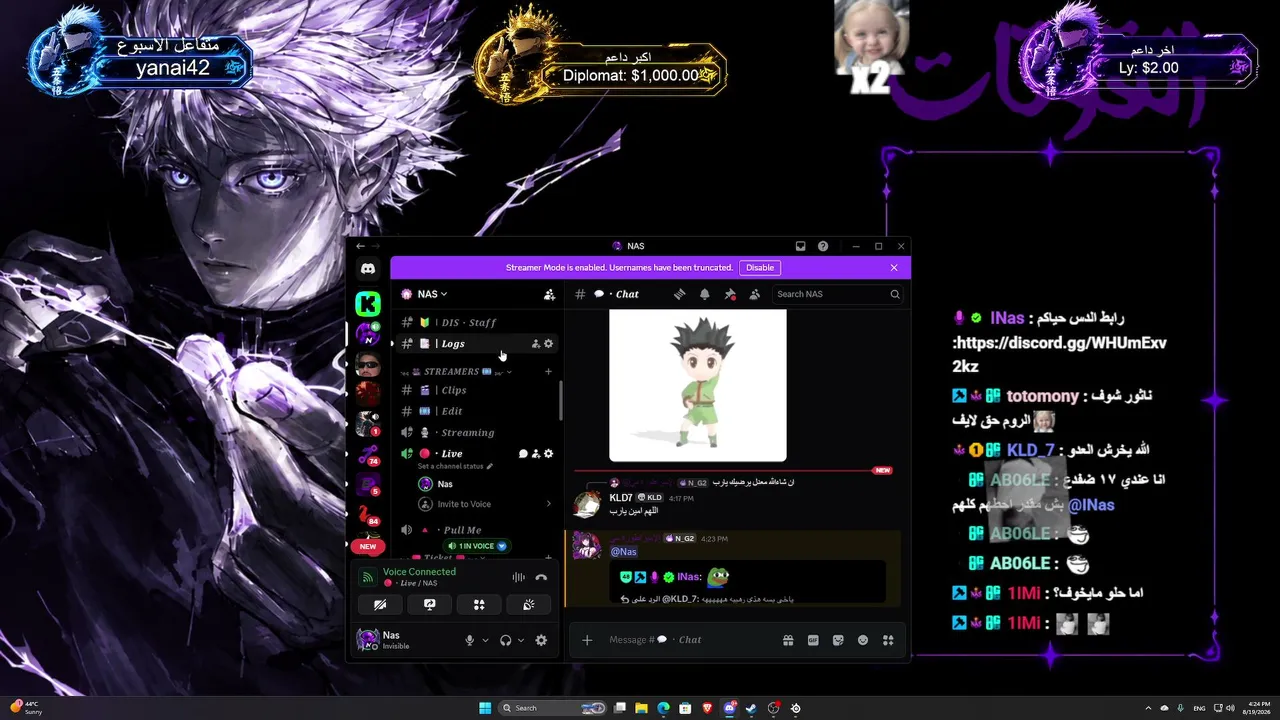1280x720 pixels.
Task: Open the attachment plus menu
Action: pyautogui.click(x=587, y=640)
